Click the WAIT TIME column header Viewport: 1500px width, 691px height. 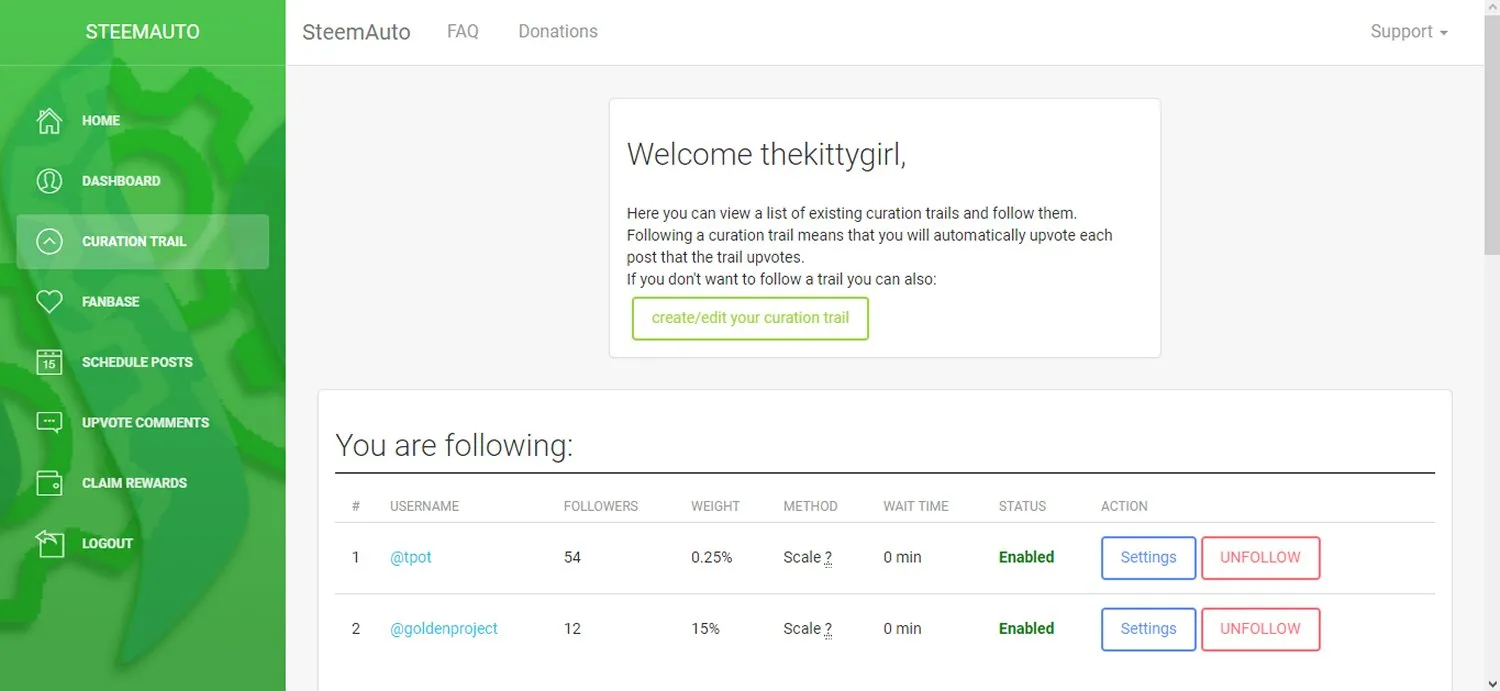pos(916,506)
